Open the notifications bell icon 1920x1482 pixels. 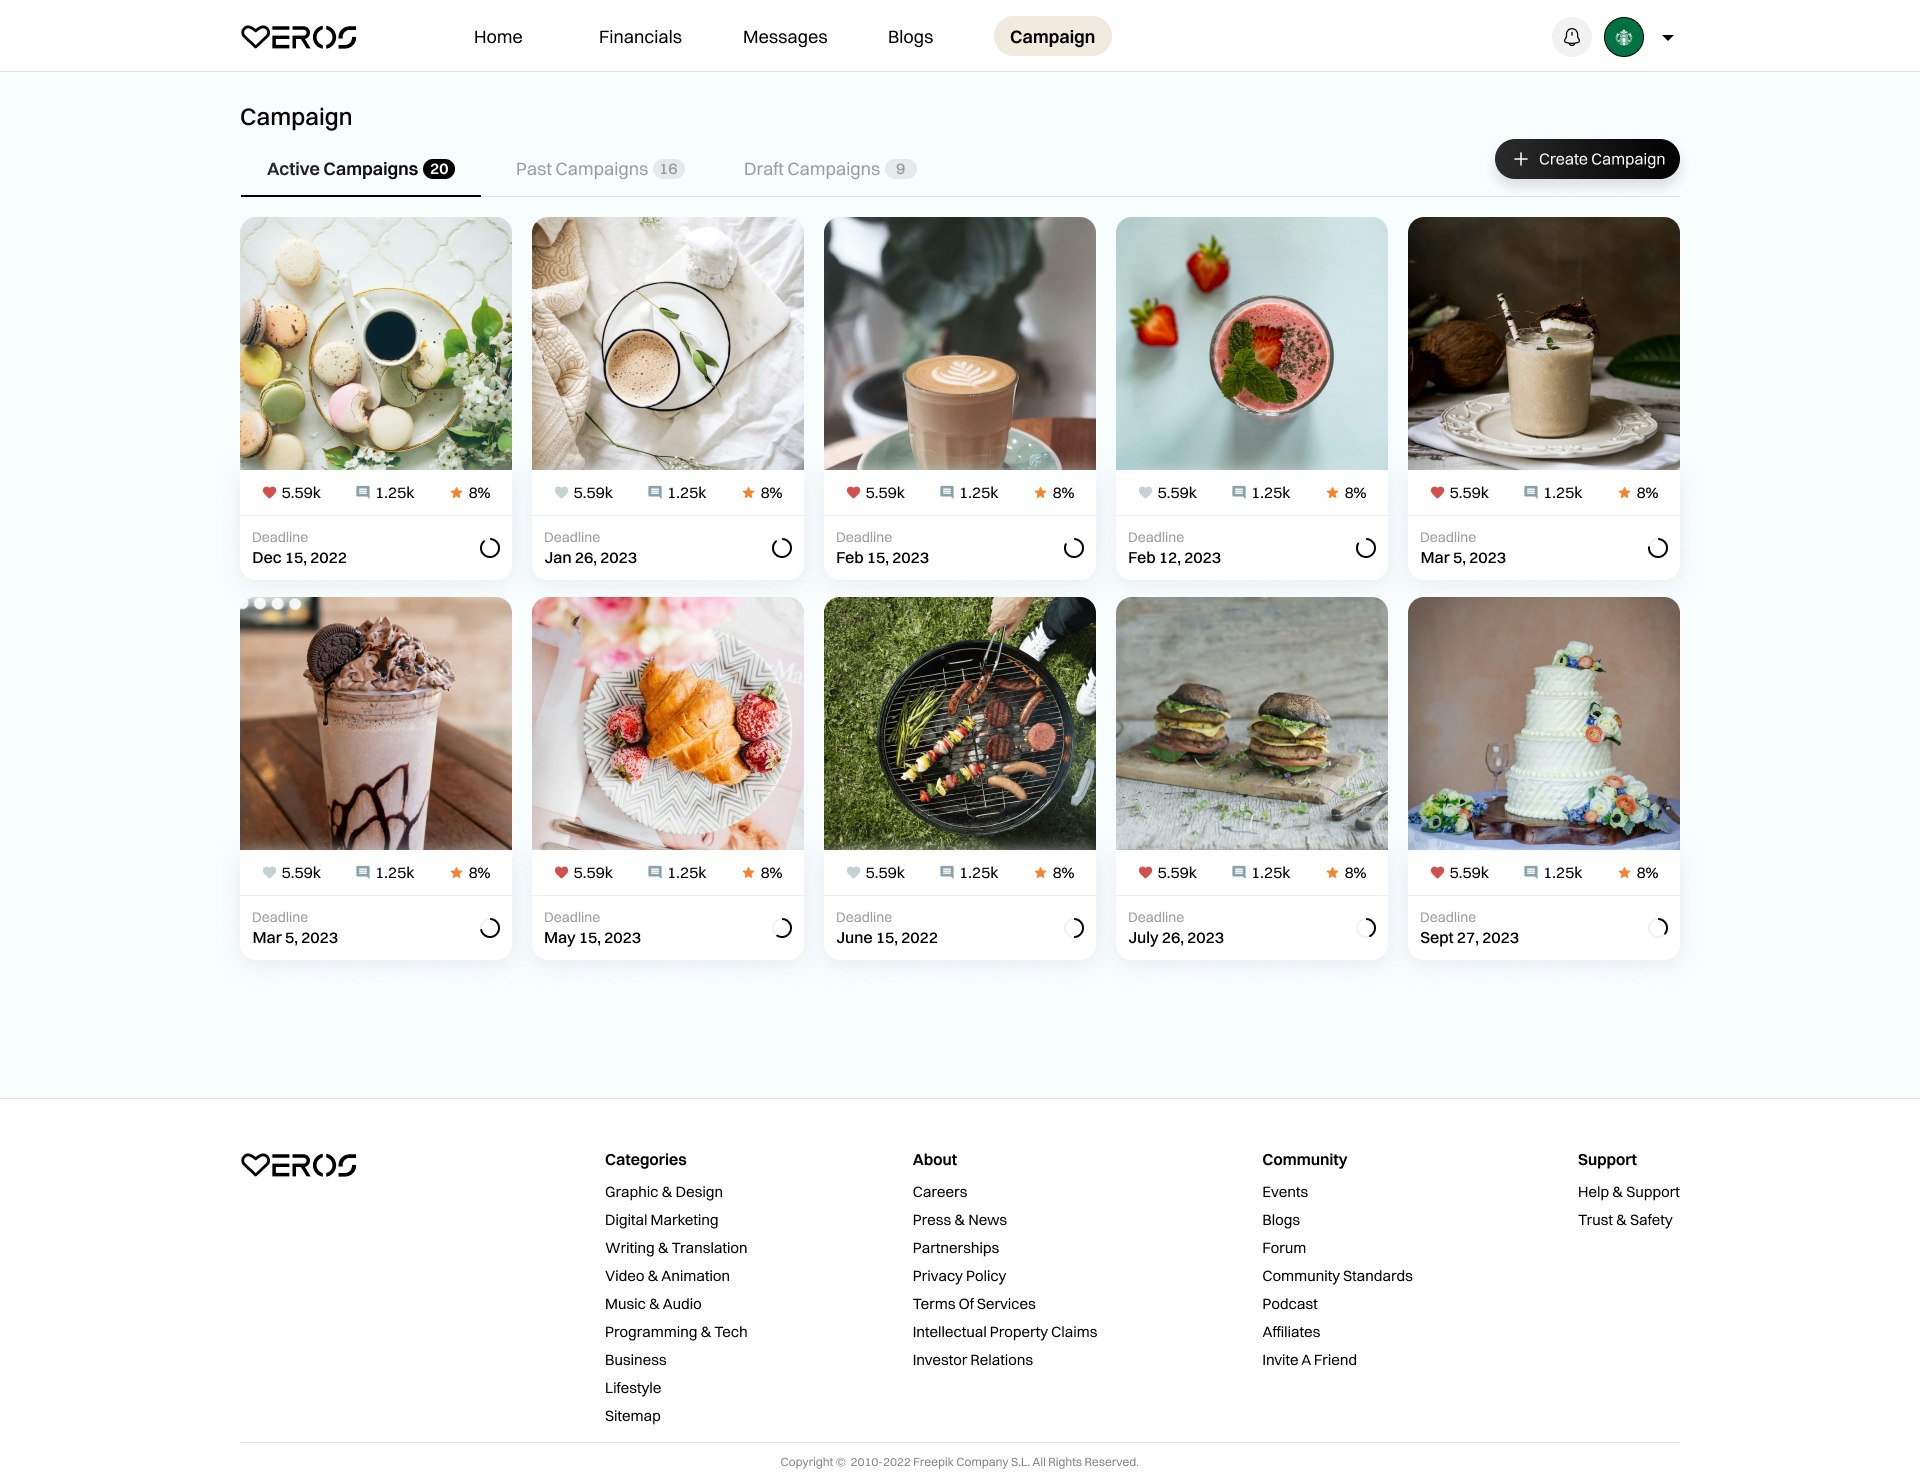coord(1571,37)
